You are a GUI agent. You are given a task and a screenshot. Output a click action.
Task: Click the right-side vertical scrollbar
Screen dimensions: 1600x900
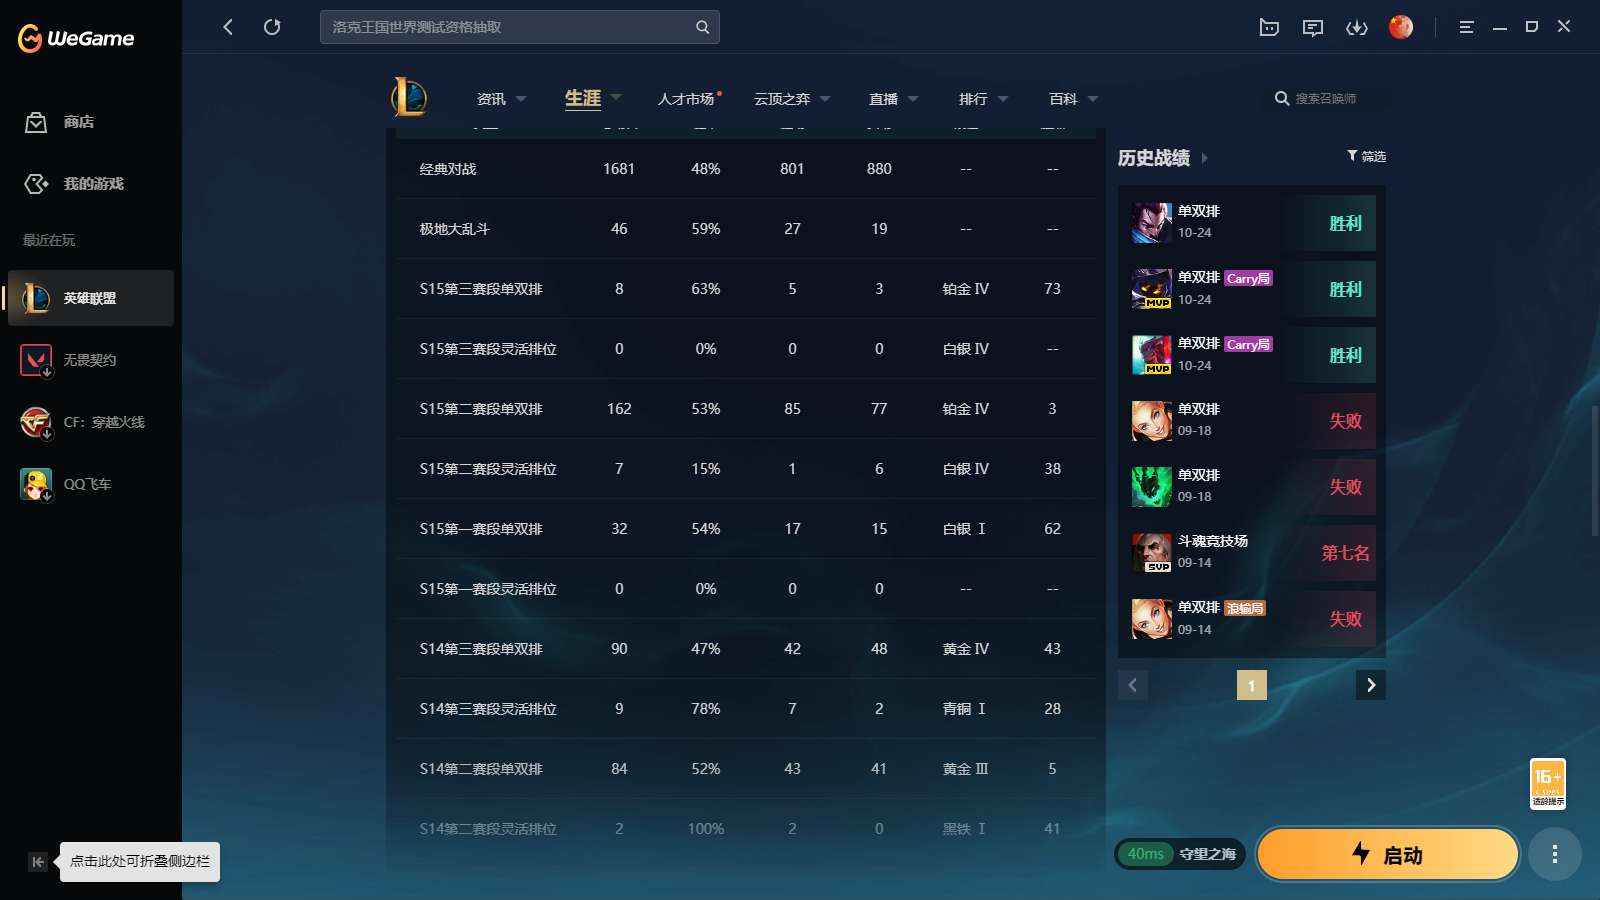[x=1594, y=470]
